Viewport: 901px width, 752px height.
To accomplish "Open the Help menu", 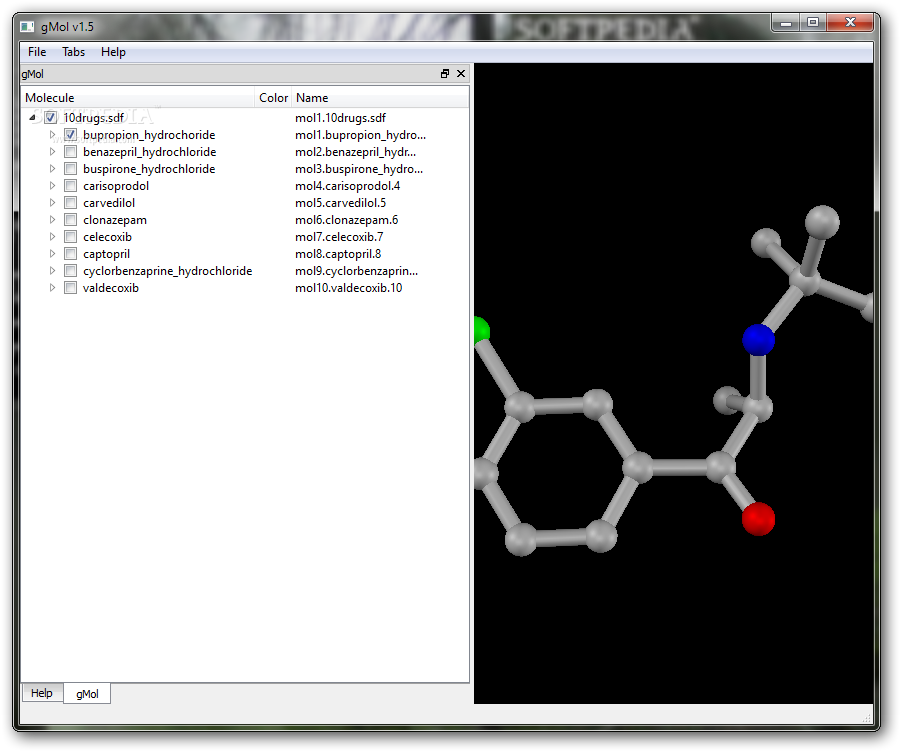I will (x=113, y=52).
